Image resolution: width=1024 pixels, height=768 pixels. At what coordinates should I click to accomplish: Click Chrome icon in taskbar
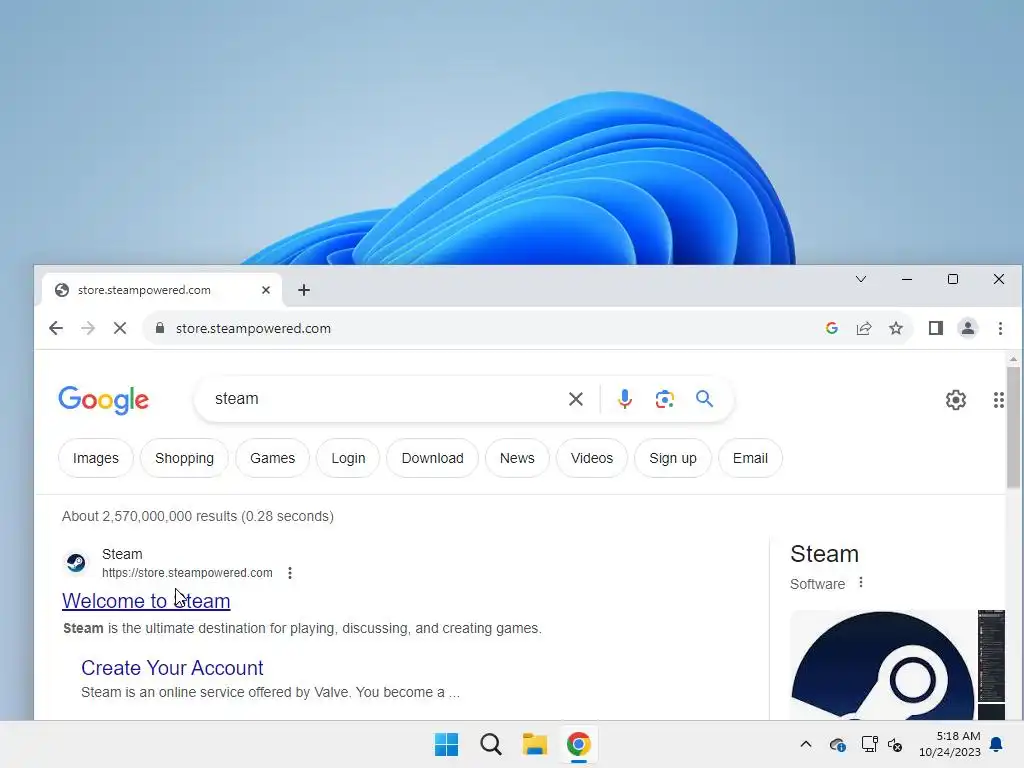click(579, 744)
